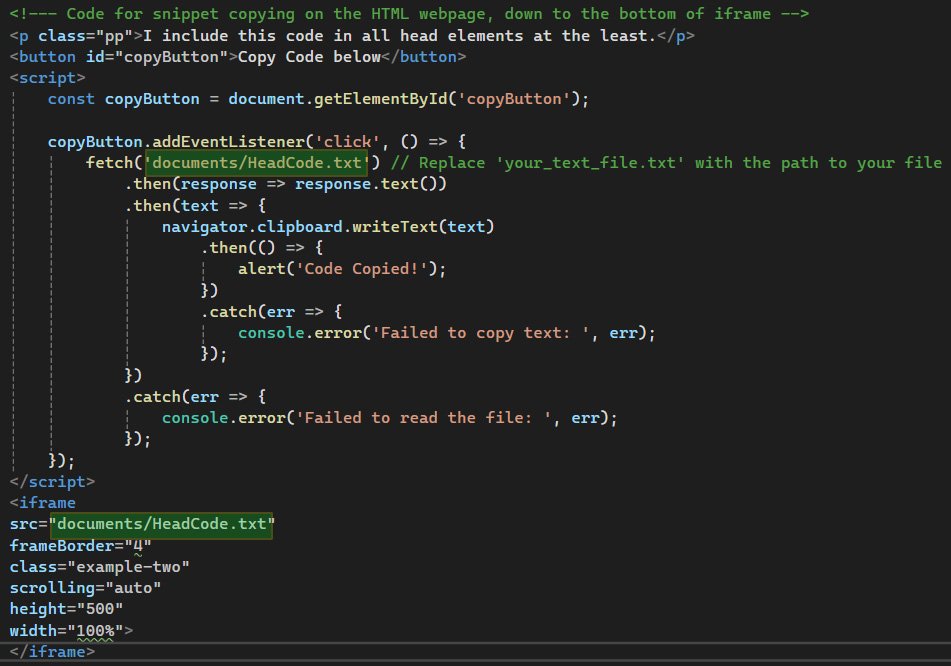The width and height of the screenshot is (951, 666).
Task: Click the width="100%" attribute
Action: (66, 631)
